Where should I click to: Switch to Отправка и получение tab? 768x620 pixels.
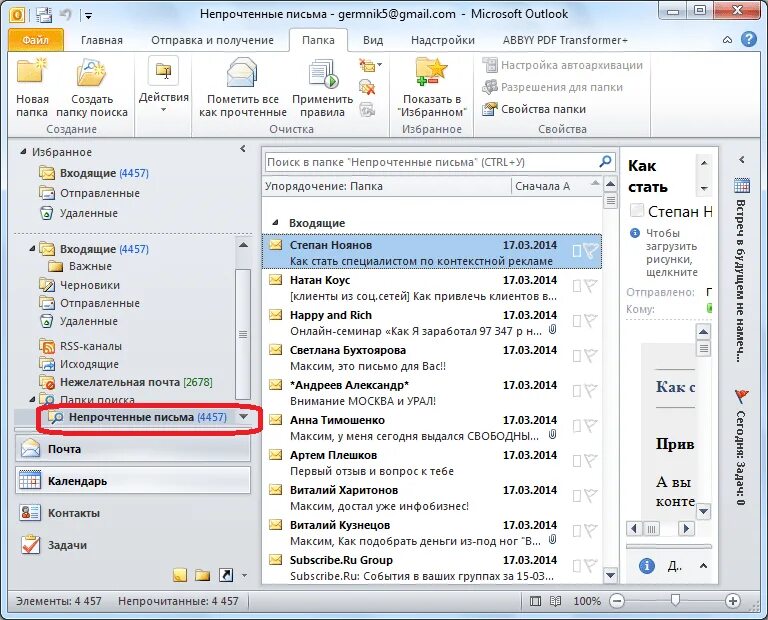click(x=212, y=40)
